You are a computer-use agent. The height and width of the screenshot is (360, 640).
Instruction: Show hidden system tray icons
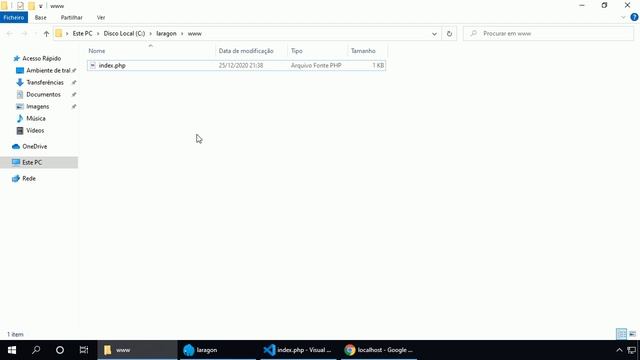[x=619, y=350]
